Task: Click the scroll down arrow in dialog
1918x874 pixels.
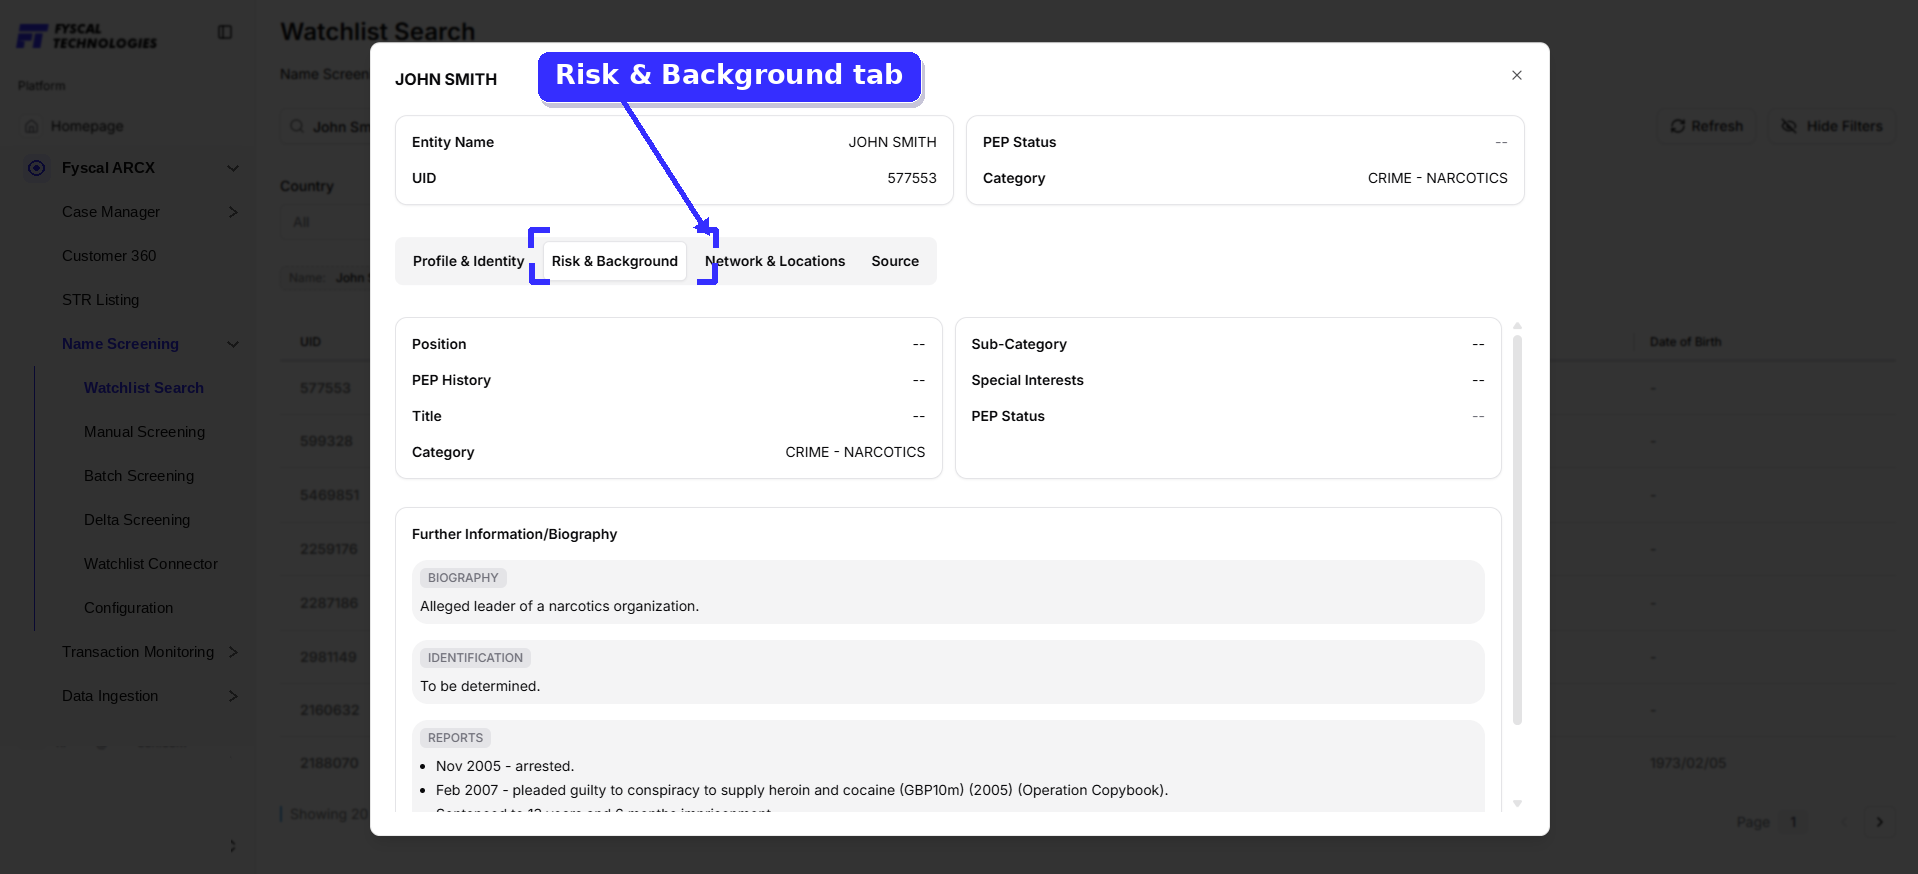Action: pyautogui.click(x=1517, y=803)
